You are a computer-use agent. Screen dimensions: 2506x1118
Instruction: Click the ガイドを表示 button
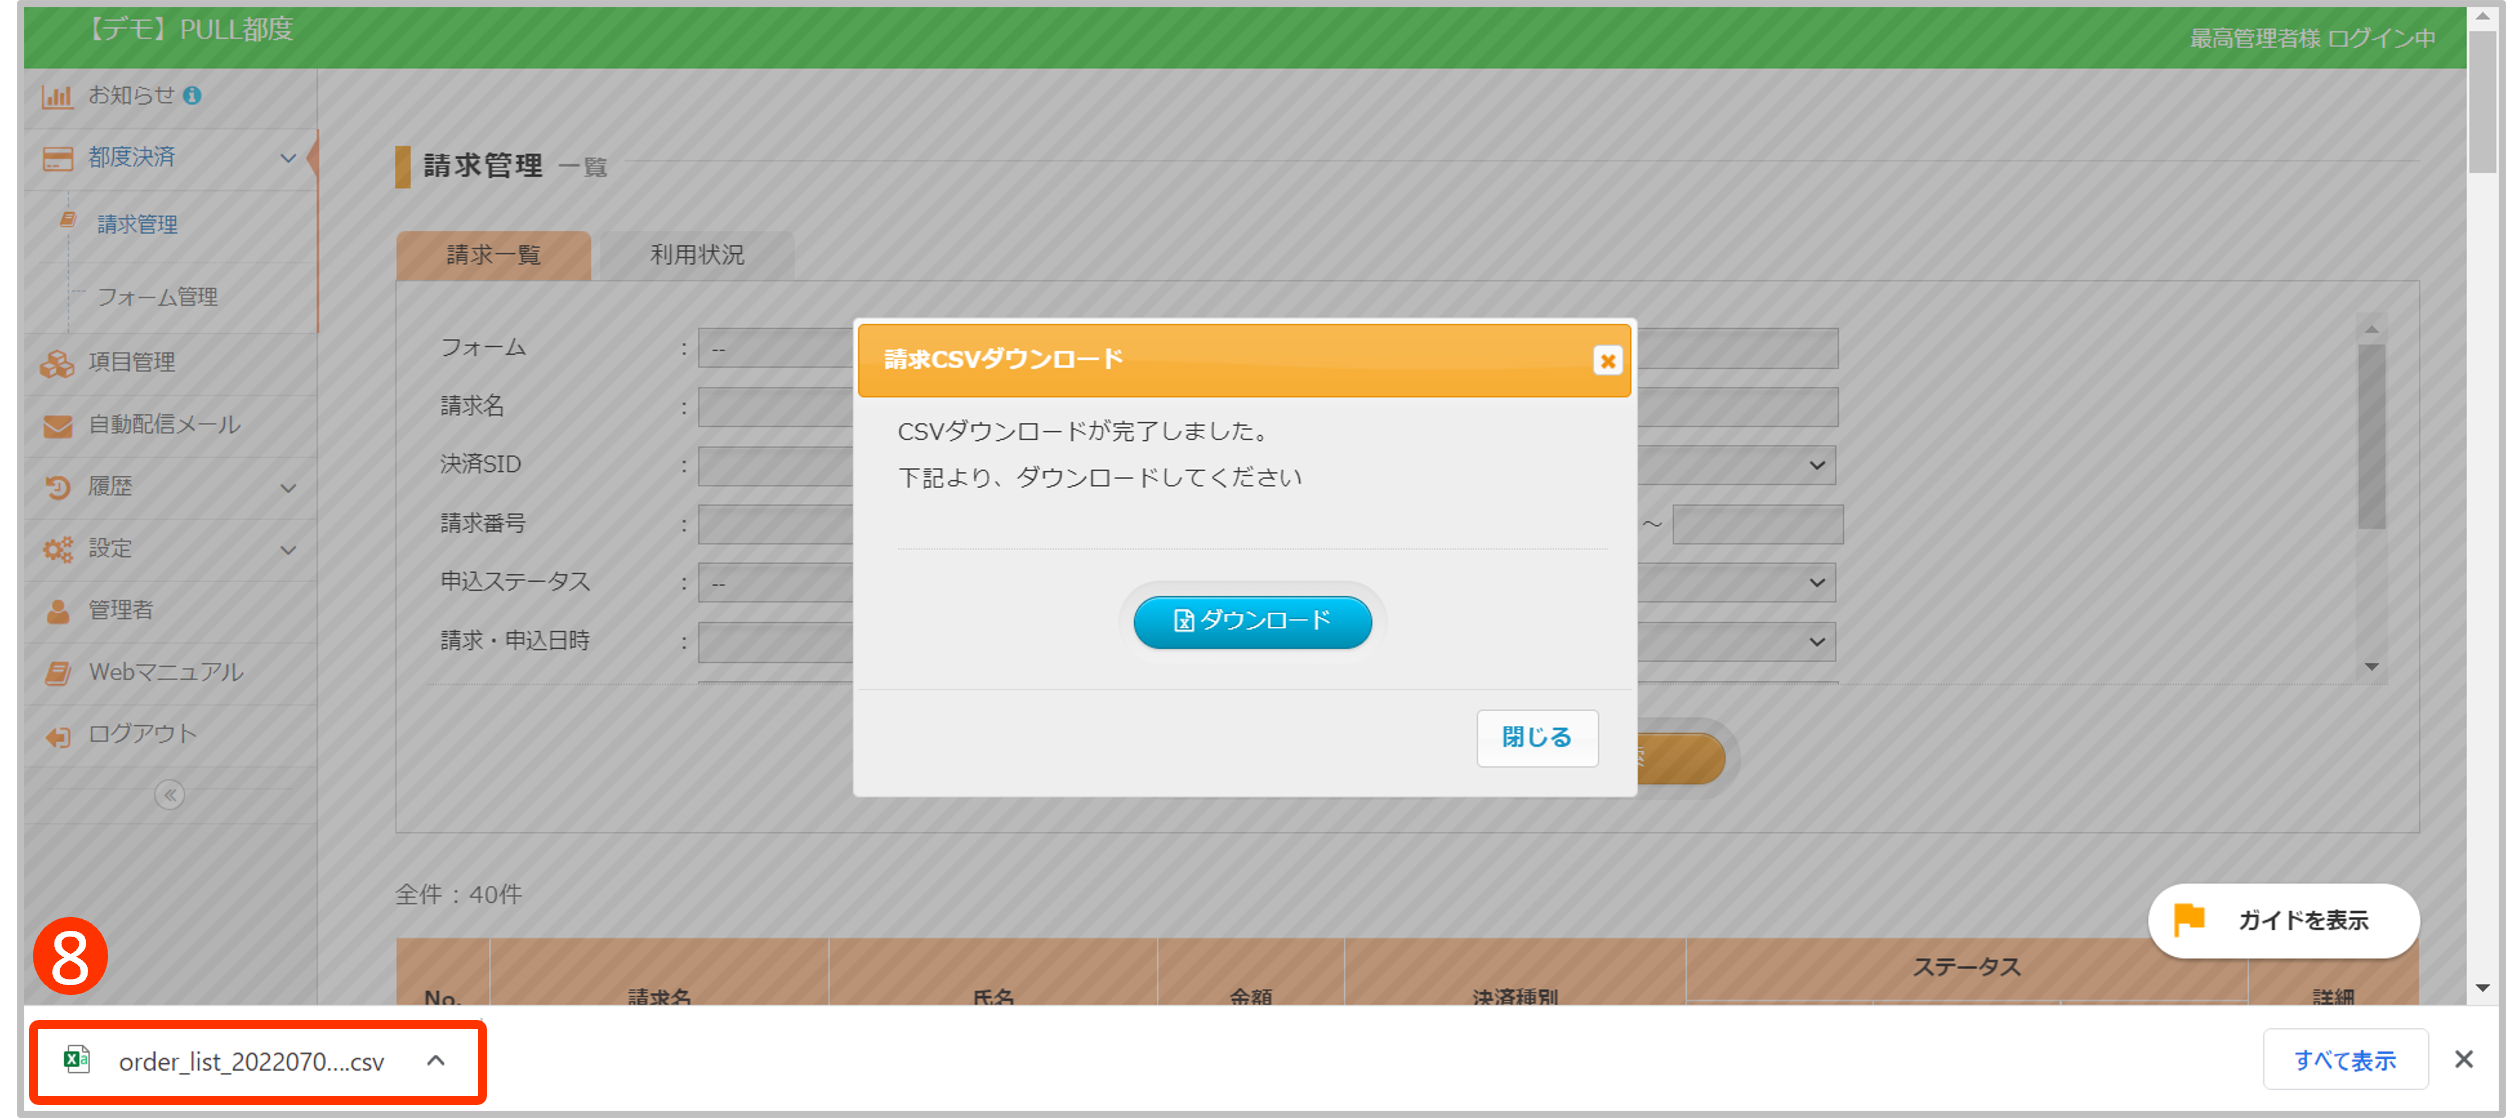2283,921
